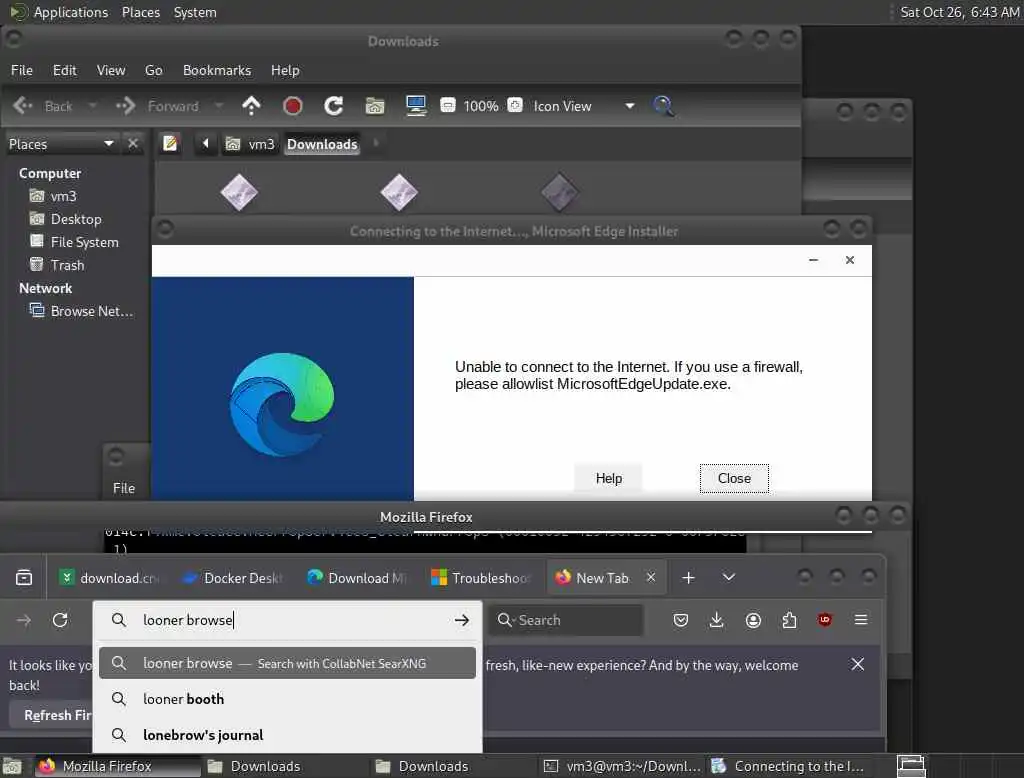Click the go arrow in URL bar
1024x778 pixels.
click(x=462, y=620)
